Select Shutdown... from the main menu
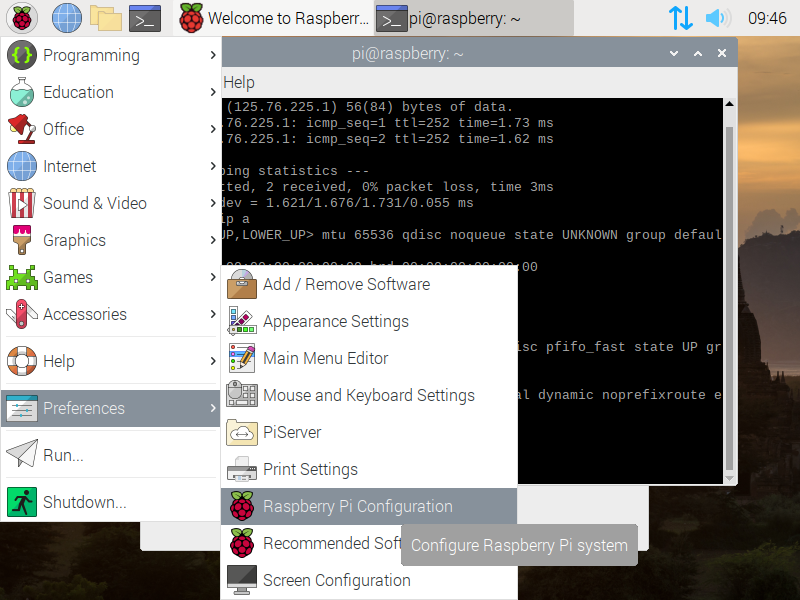800x600 pixels. (x=110, y=502)
